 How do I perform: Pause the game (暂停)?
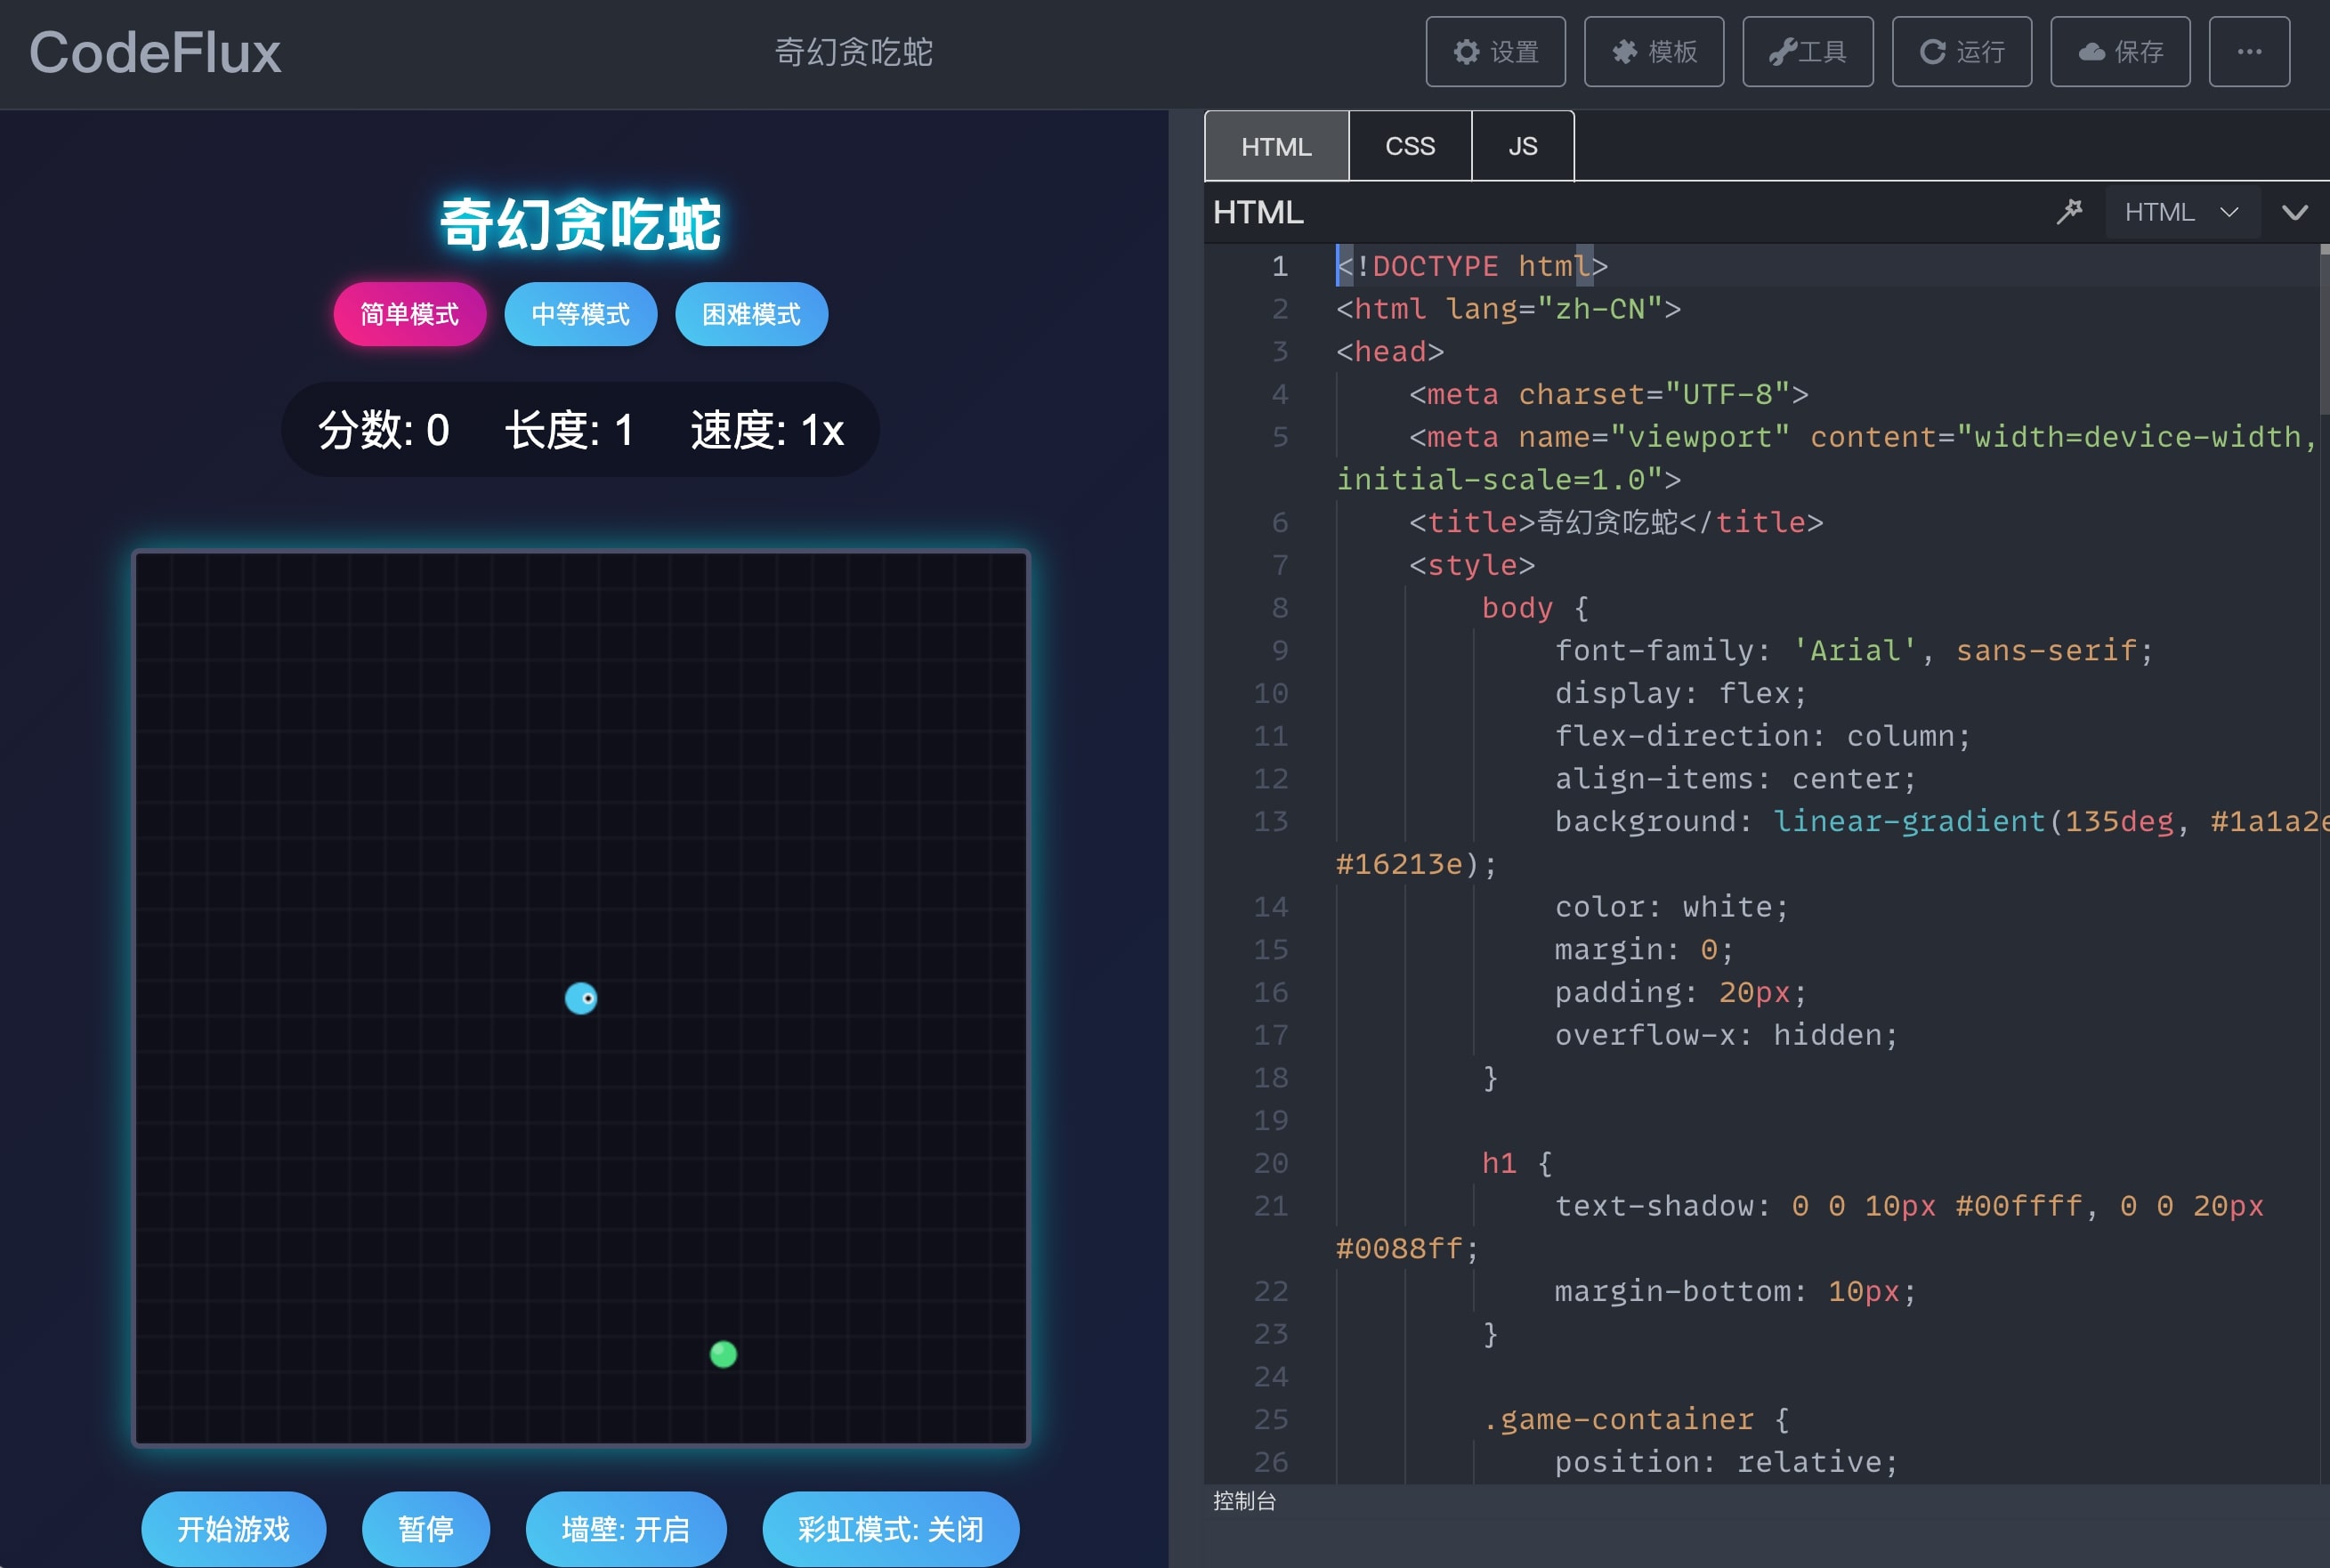pos(426,1529)
